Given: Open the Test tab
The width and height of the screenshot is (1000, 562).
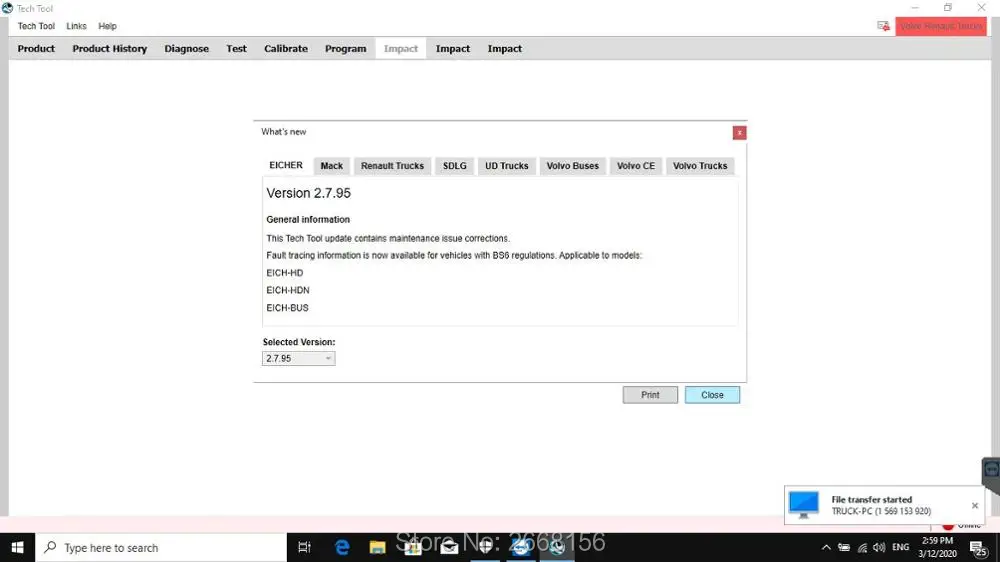Looking at the screenshot, I should [x=236, y=48].
